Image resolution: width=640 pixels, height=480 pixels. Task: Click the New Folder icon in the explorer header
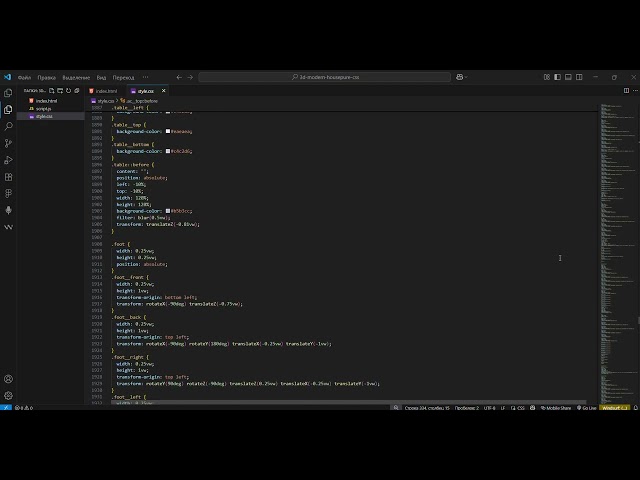[60, 91]
